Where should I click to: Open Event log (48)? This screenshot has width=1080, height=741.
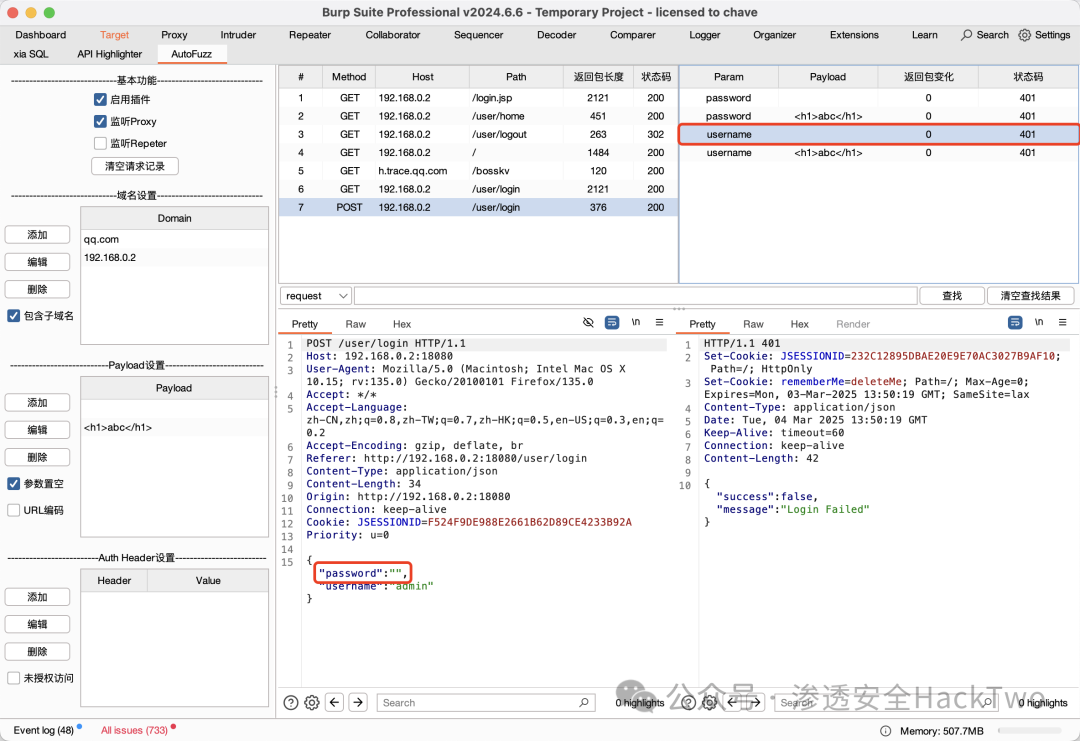pyautogui.click(x=43, y=730)
